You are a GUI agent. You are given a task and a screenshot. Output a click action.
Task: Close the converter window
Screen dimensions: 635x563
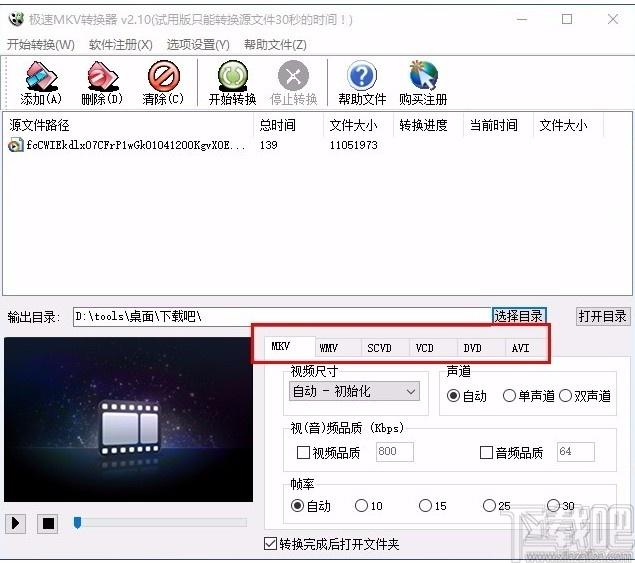pyautogui.click(x=613, y=19)
